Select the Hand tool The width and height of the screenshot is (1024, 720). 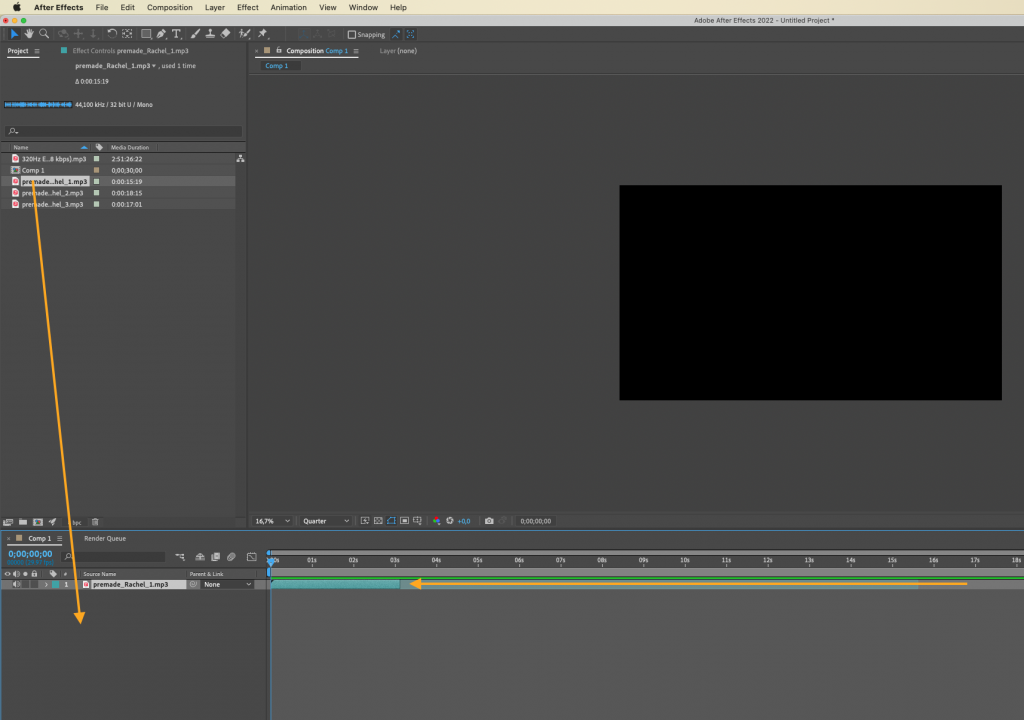(30, 33)
